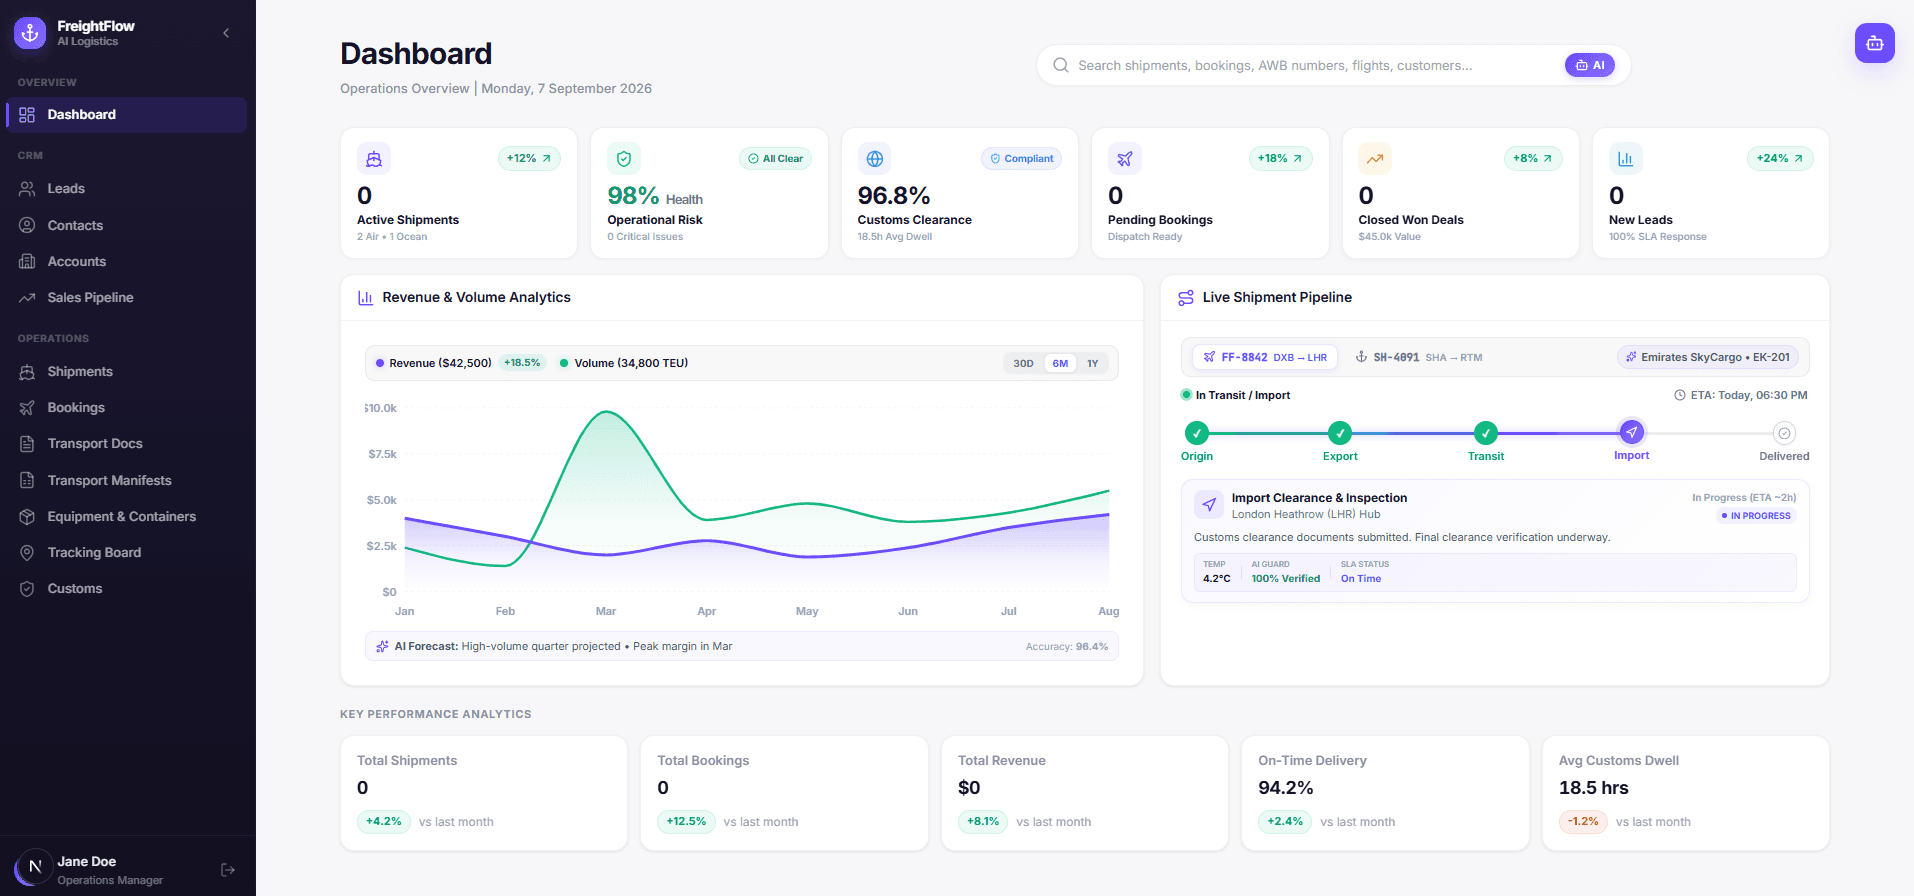Open Transport Manifests page
1914x896 pixels.
126,481
